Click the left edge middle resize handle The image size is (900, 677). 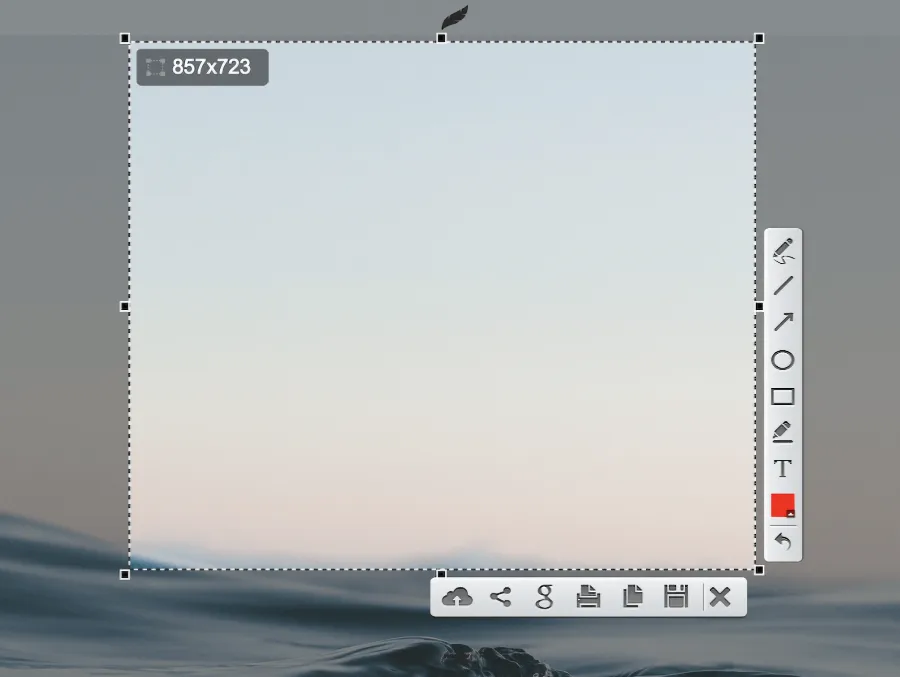click(x=125, y=306)
